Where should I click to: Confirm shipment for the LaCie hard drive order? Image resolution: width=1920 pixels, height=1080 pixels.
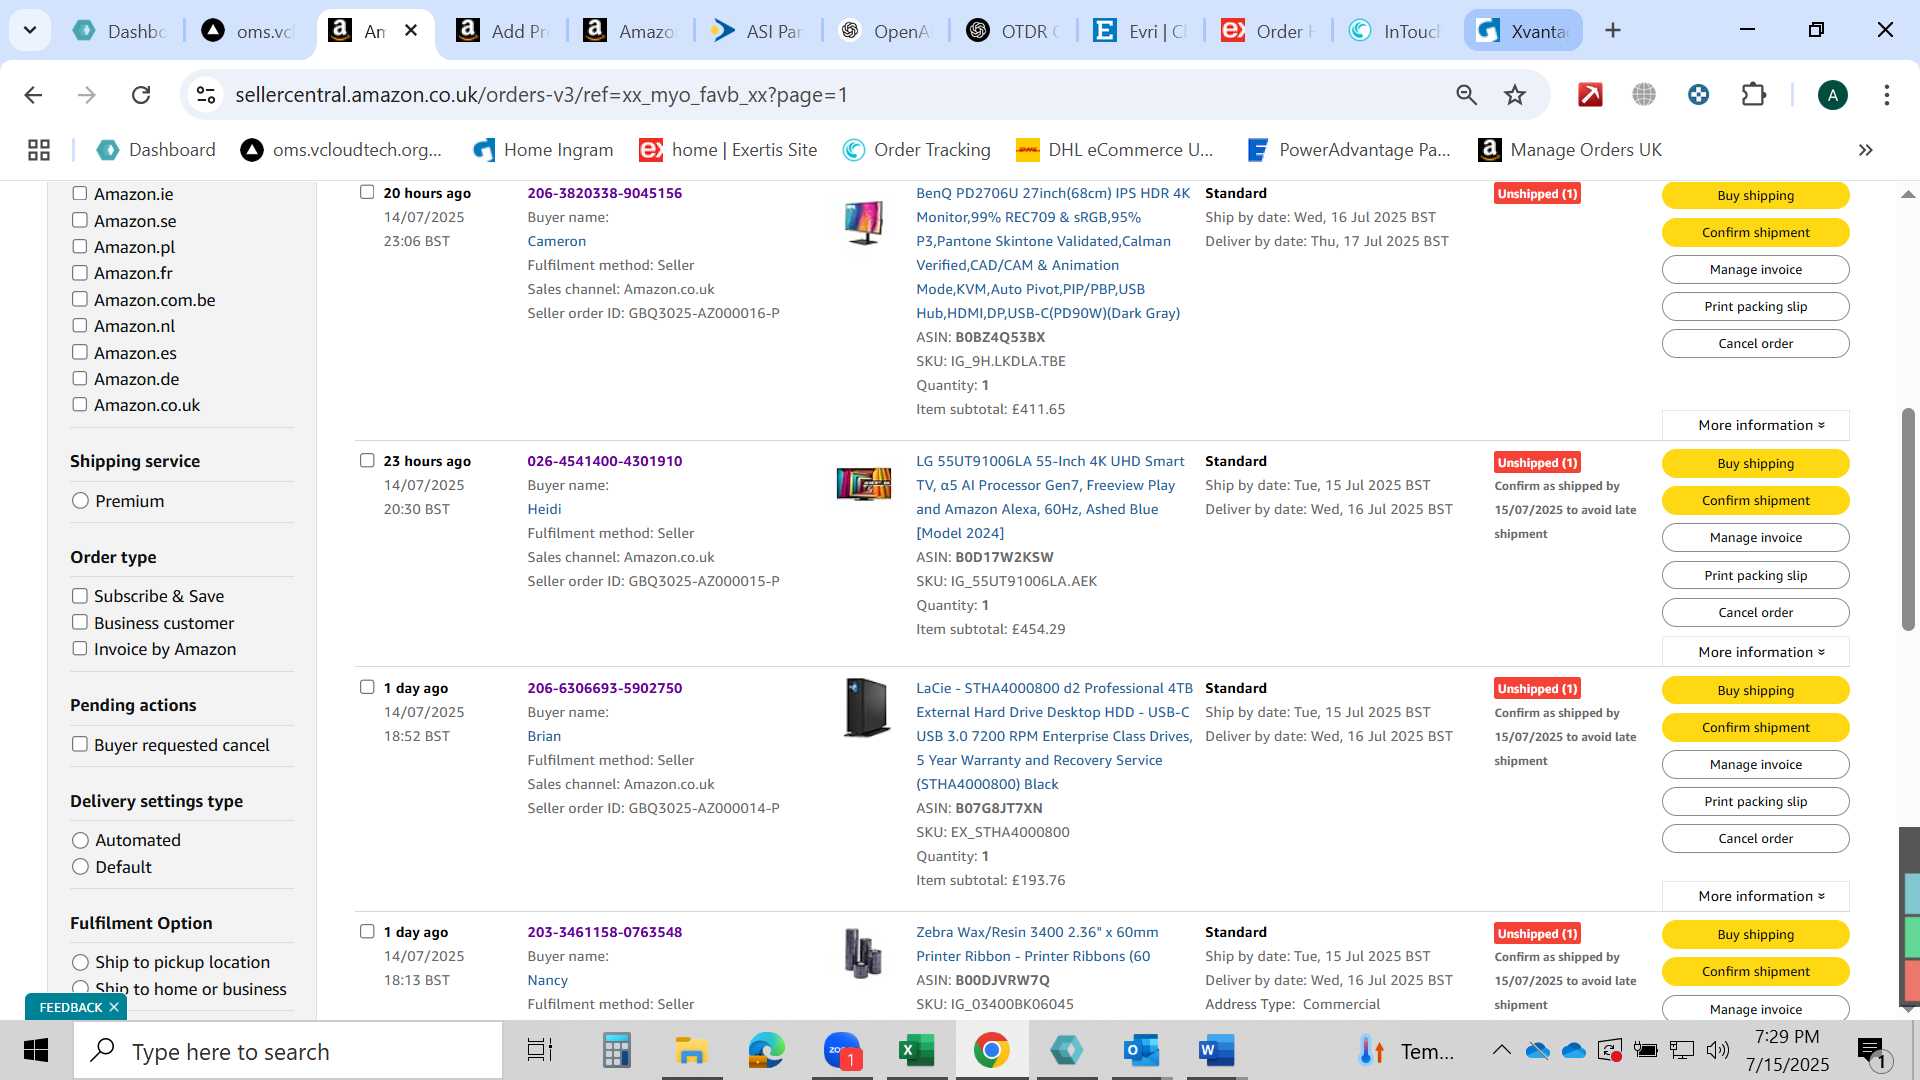(x=1755, y=728)
